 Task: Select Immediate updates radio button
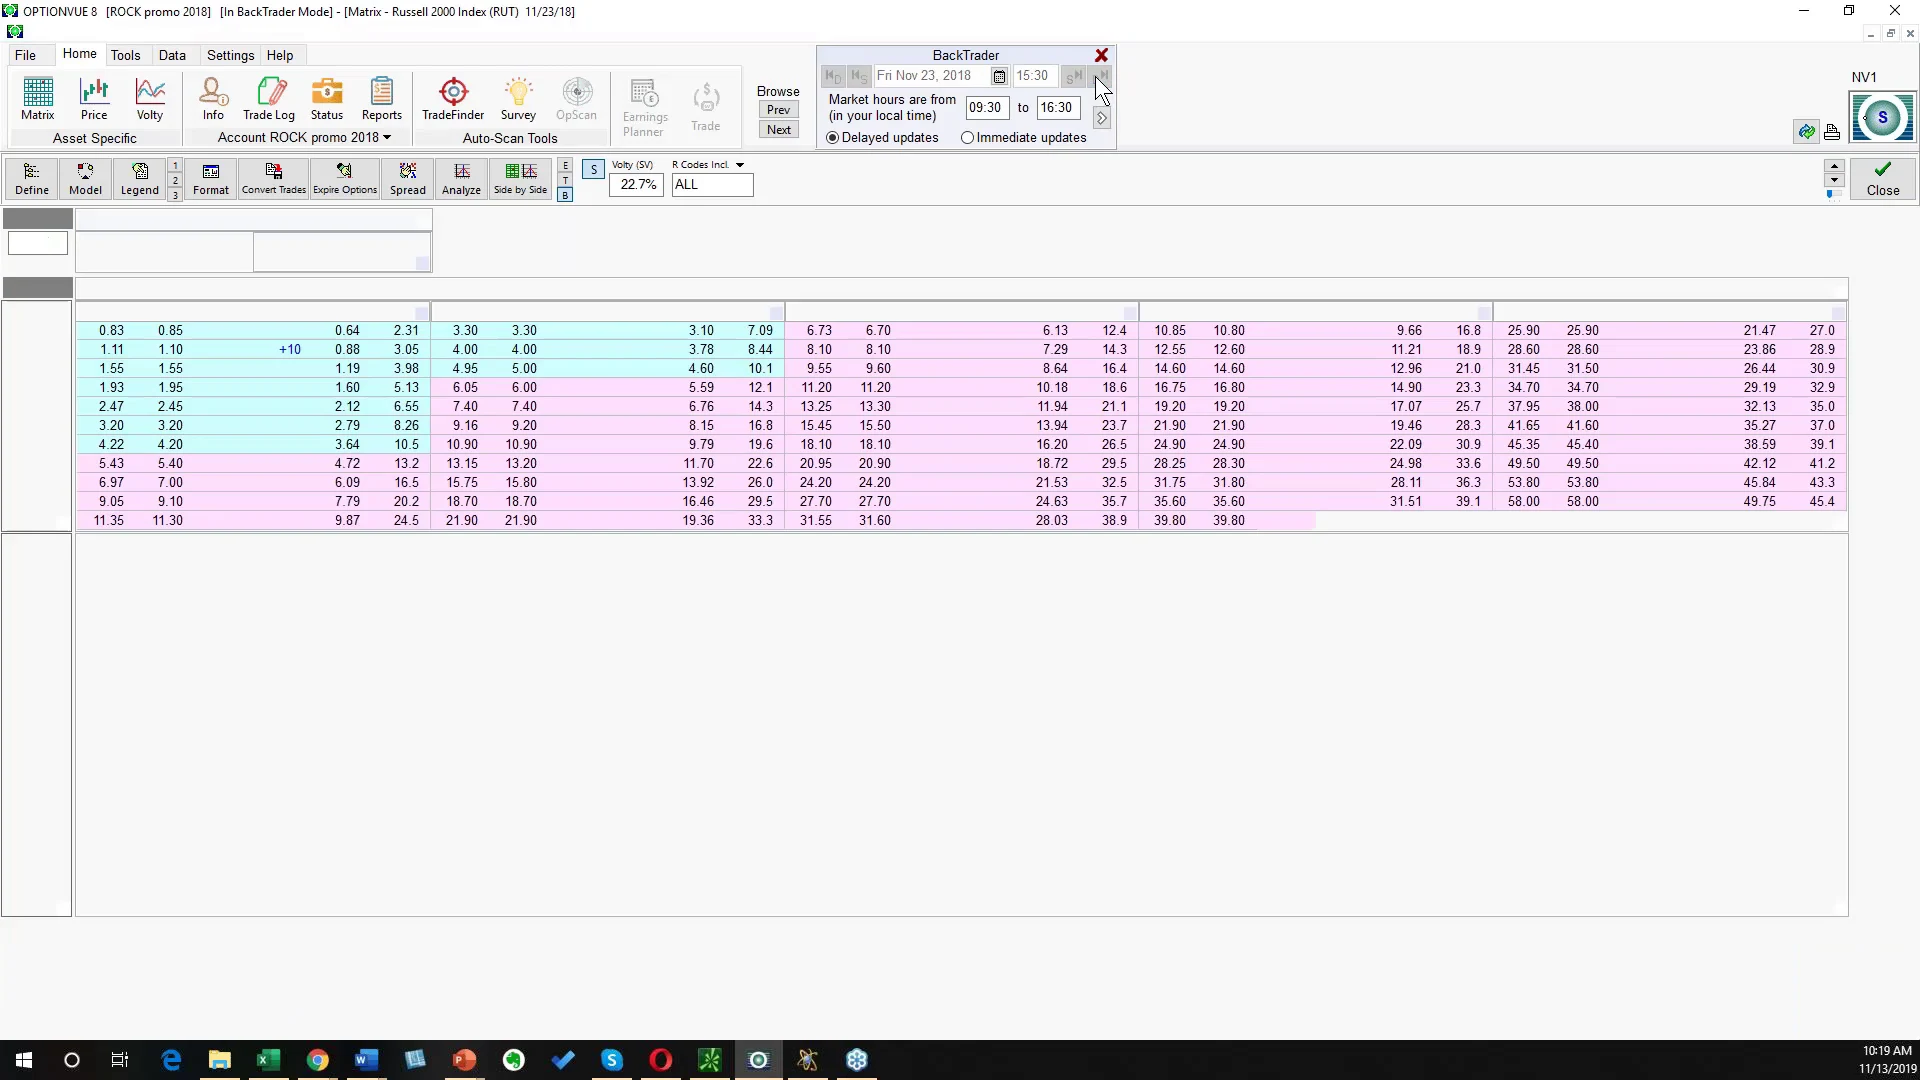point(967,138)
